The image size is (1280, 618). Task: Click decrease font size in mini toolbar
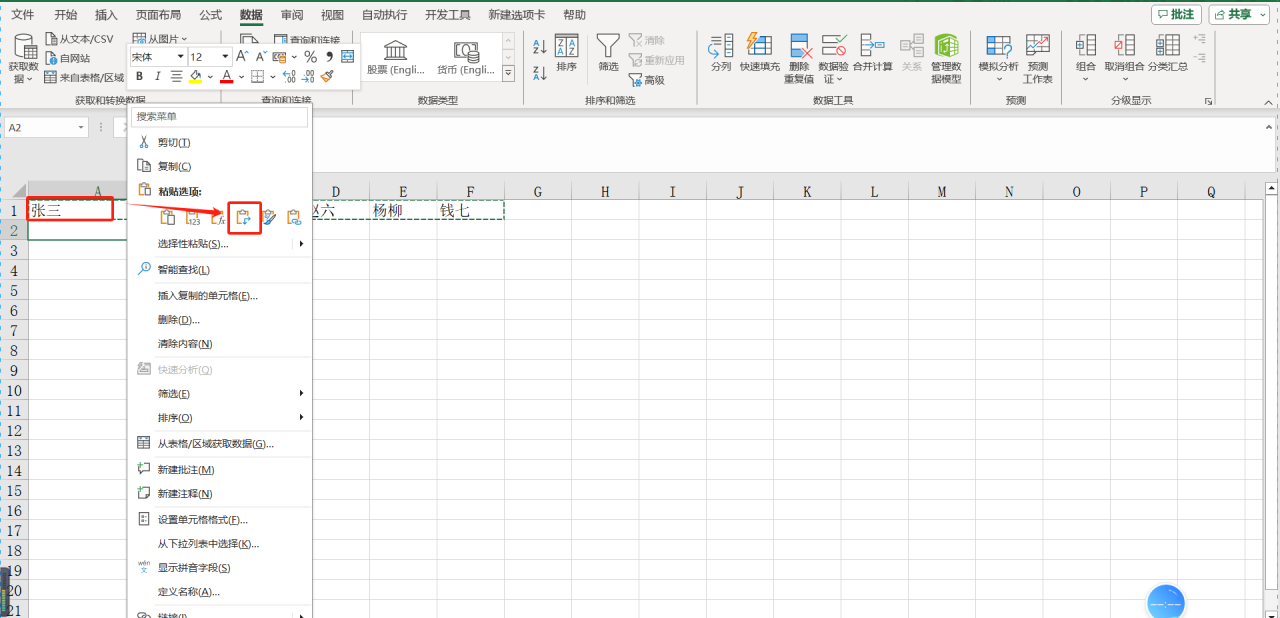261,57
